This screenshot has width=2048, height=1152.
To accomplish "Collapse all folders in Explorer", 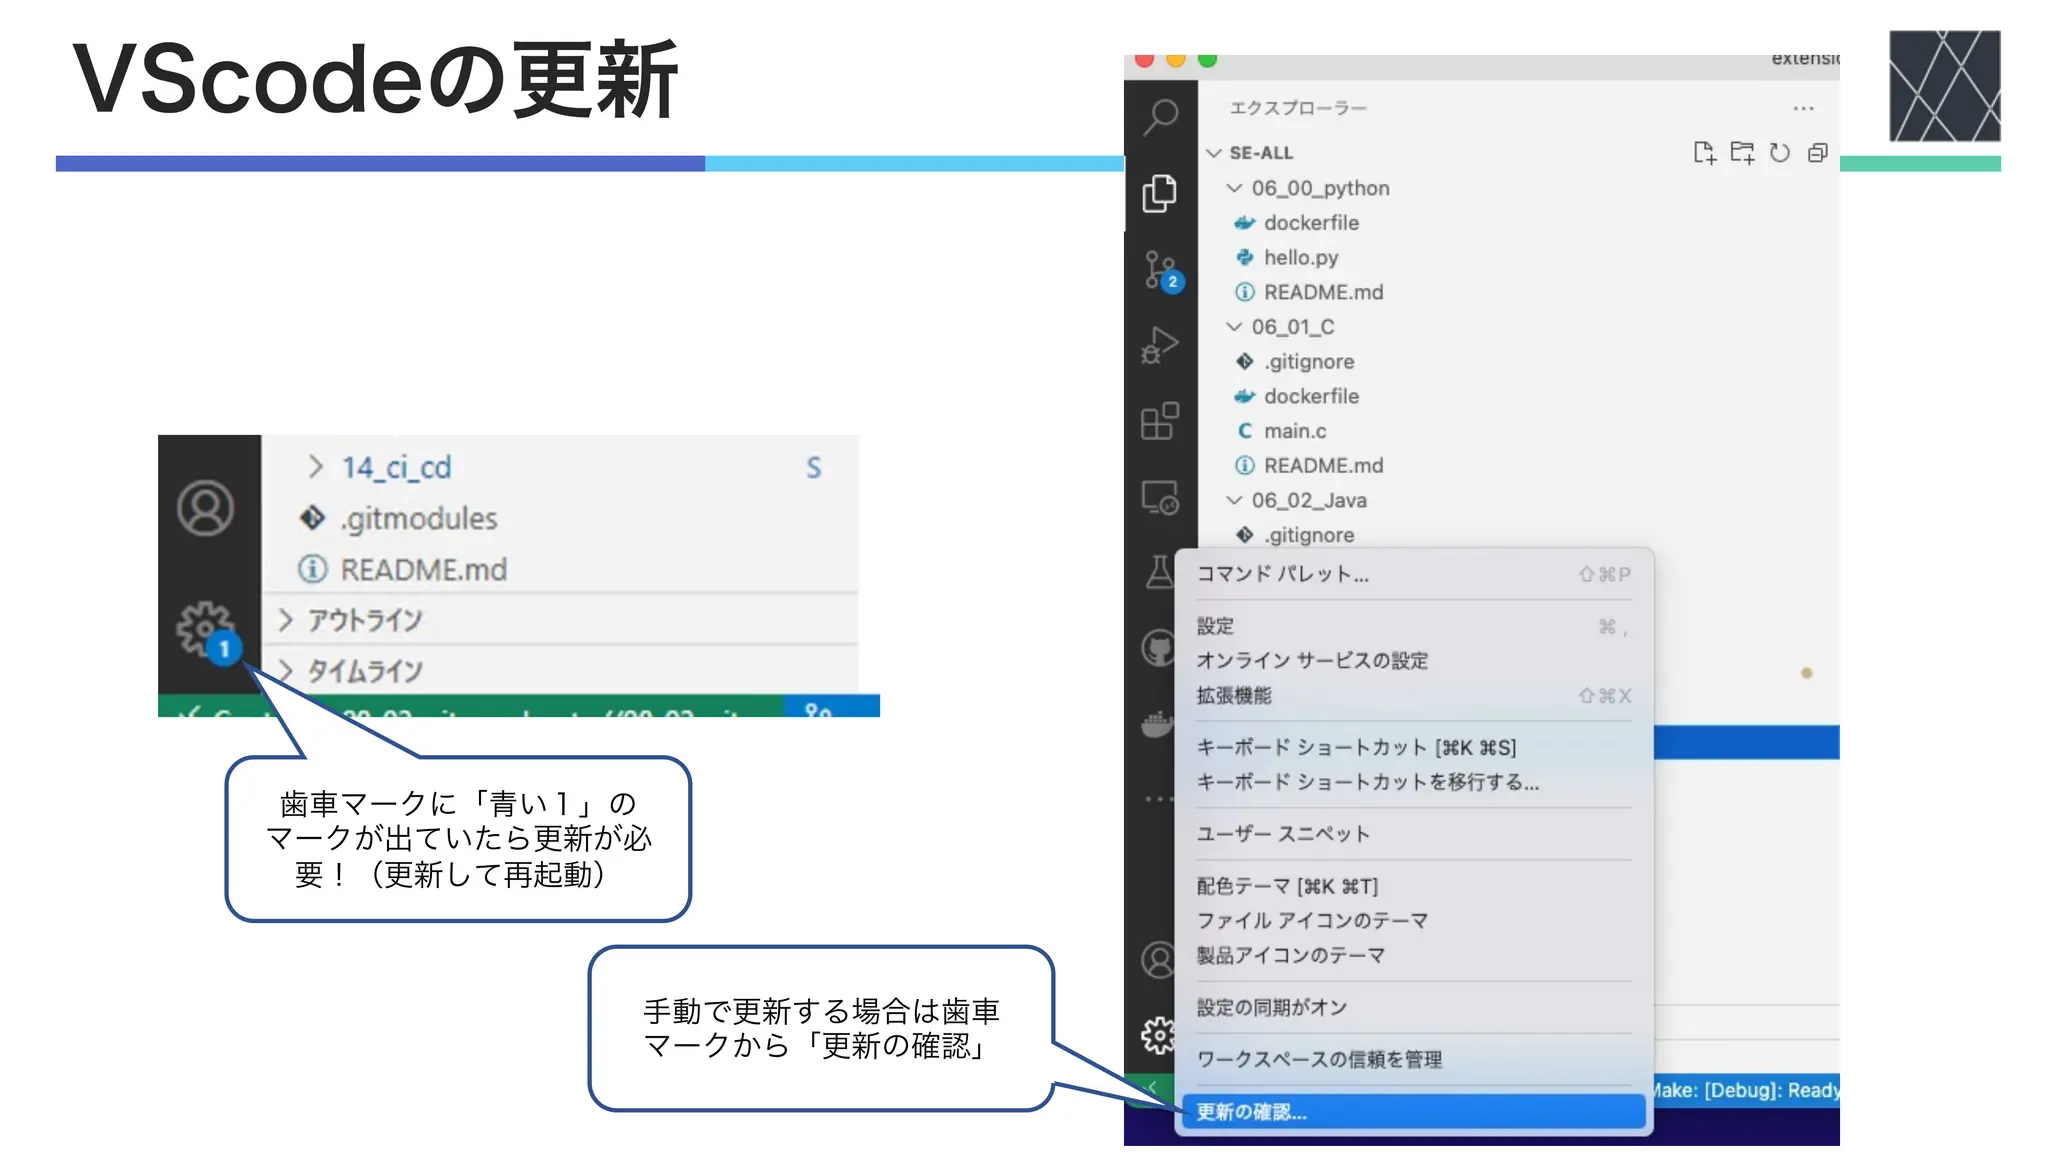I will click(1817, 152).
